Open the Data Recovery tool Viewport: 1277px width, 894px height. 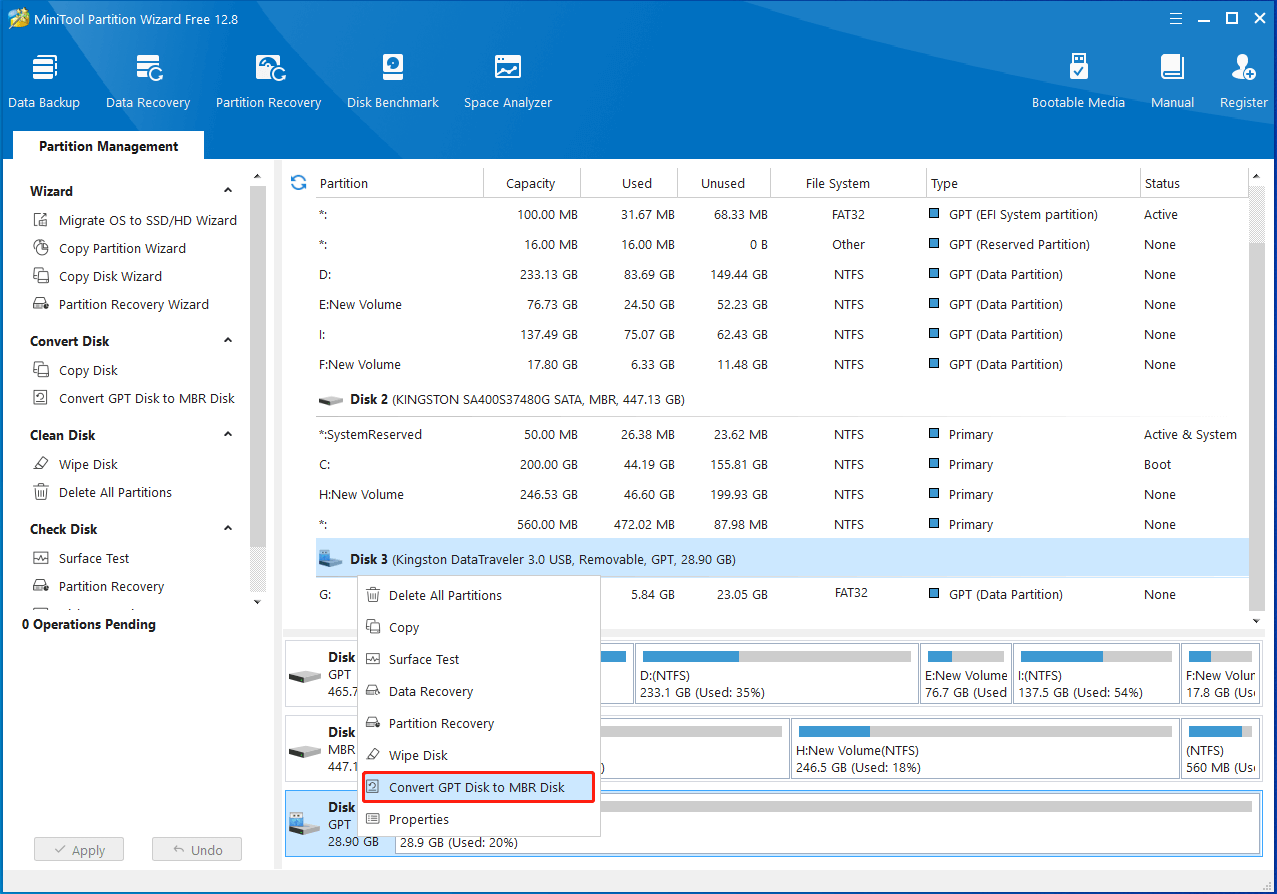(148, 82)
